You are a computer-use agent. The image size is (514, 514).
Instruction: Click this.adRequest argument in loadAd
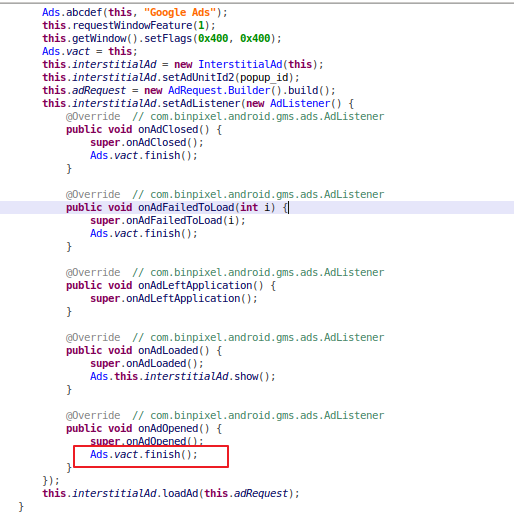246,493
